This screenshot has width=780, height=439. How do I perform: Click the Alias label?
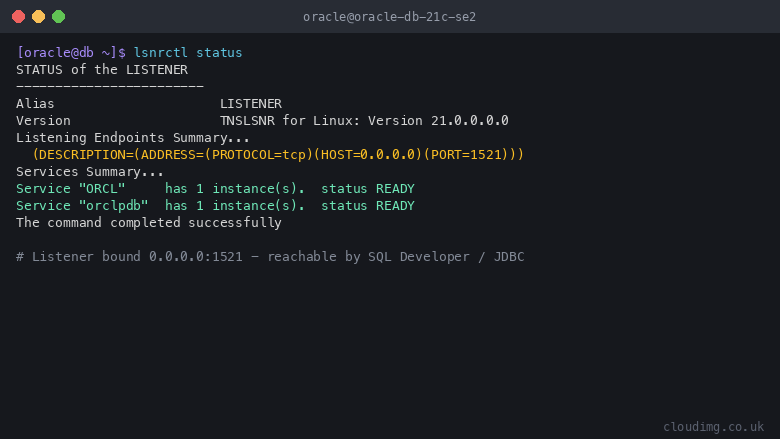coord(35,103)
